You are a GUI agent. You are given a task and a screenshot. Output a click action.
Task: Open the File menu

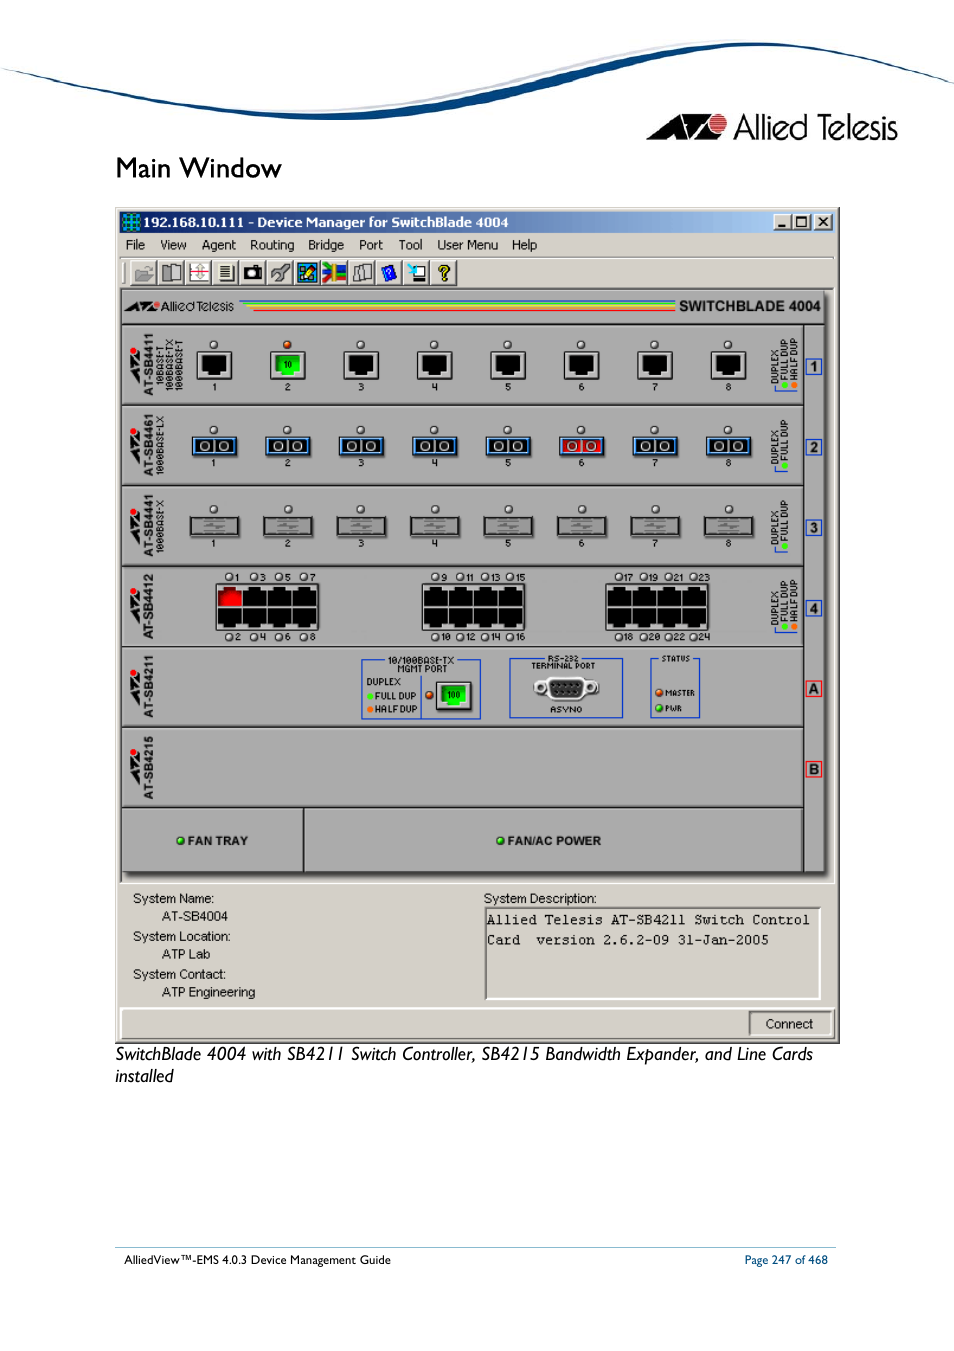click(135, 245)
